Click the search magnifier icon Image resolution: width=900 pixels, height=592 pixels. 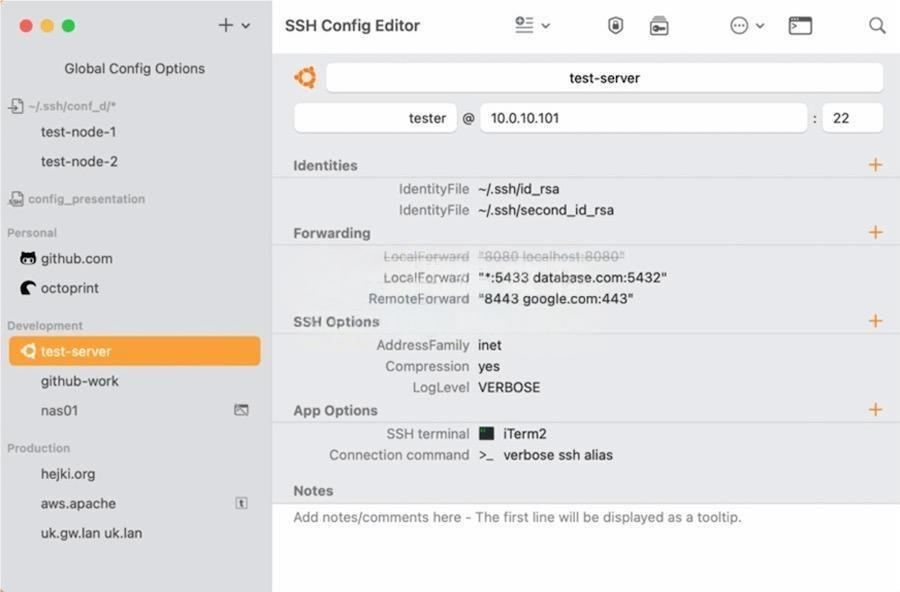(877, 26)
